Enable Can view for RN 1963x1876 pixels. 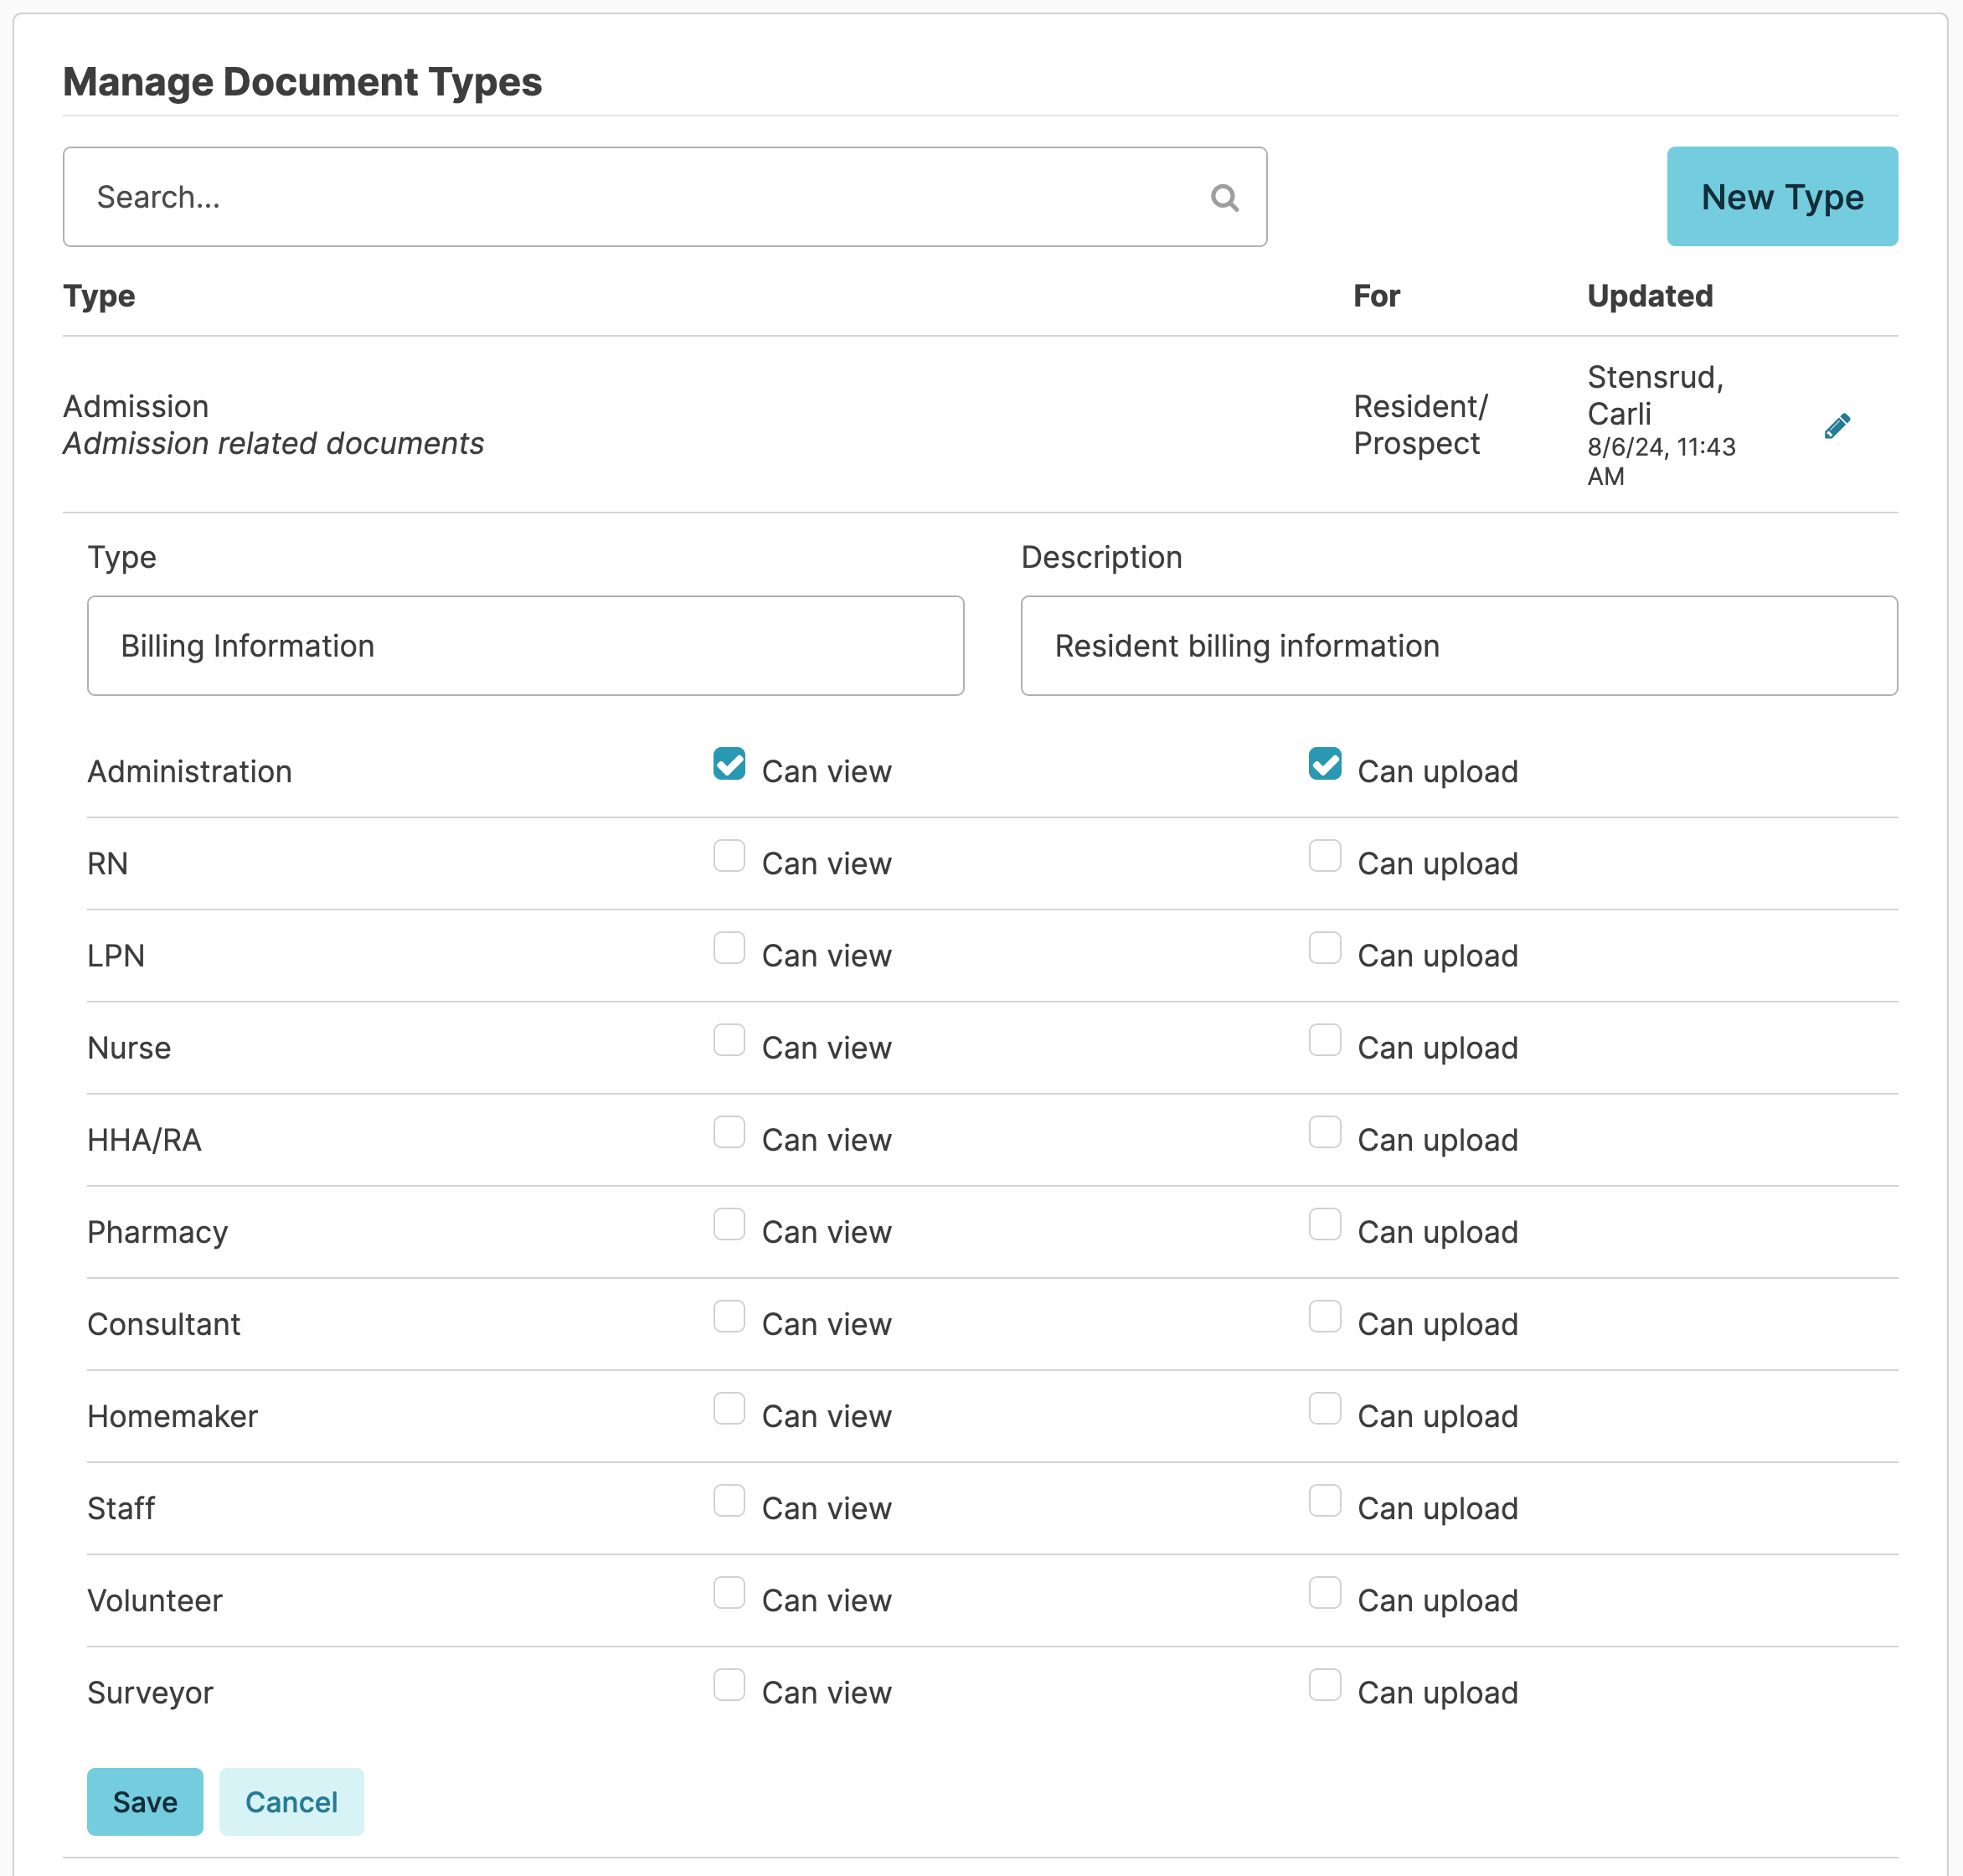coord(729,856)
